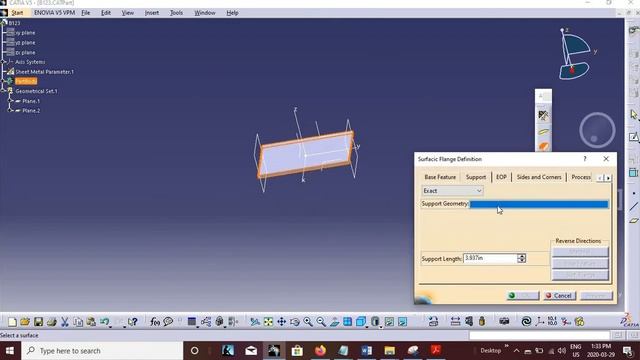Click the Create Multi-View icon

point(347,322)
